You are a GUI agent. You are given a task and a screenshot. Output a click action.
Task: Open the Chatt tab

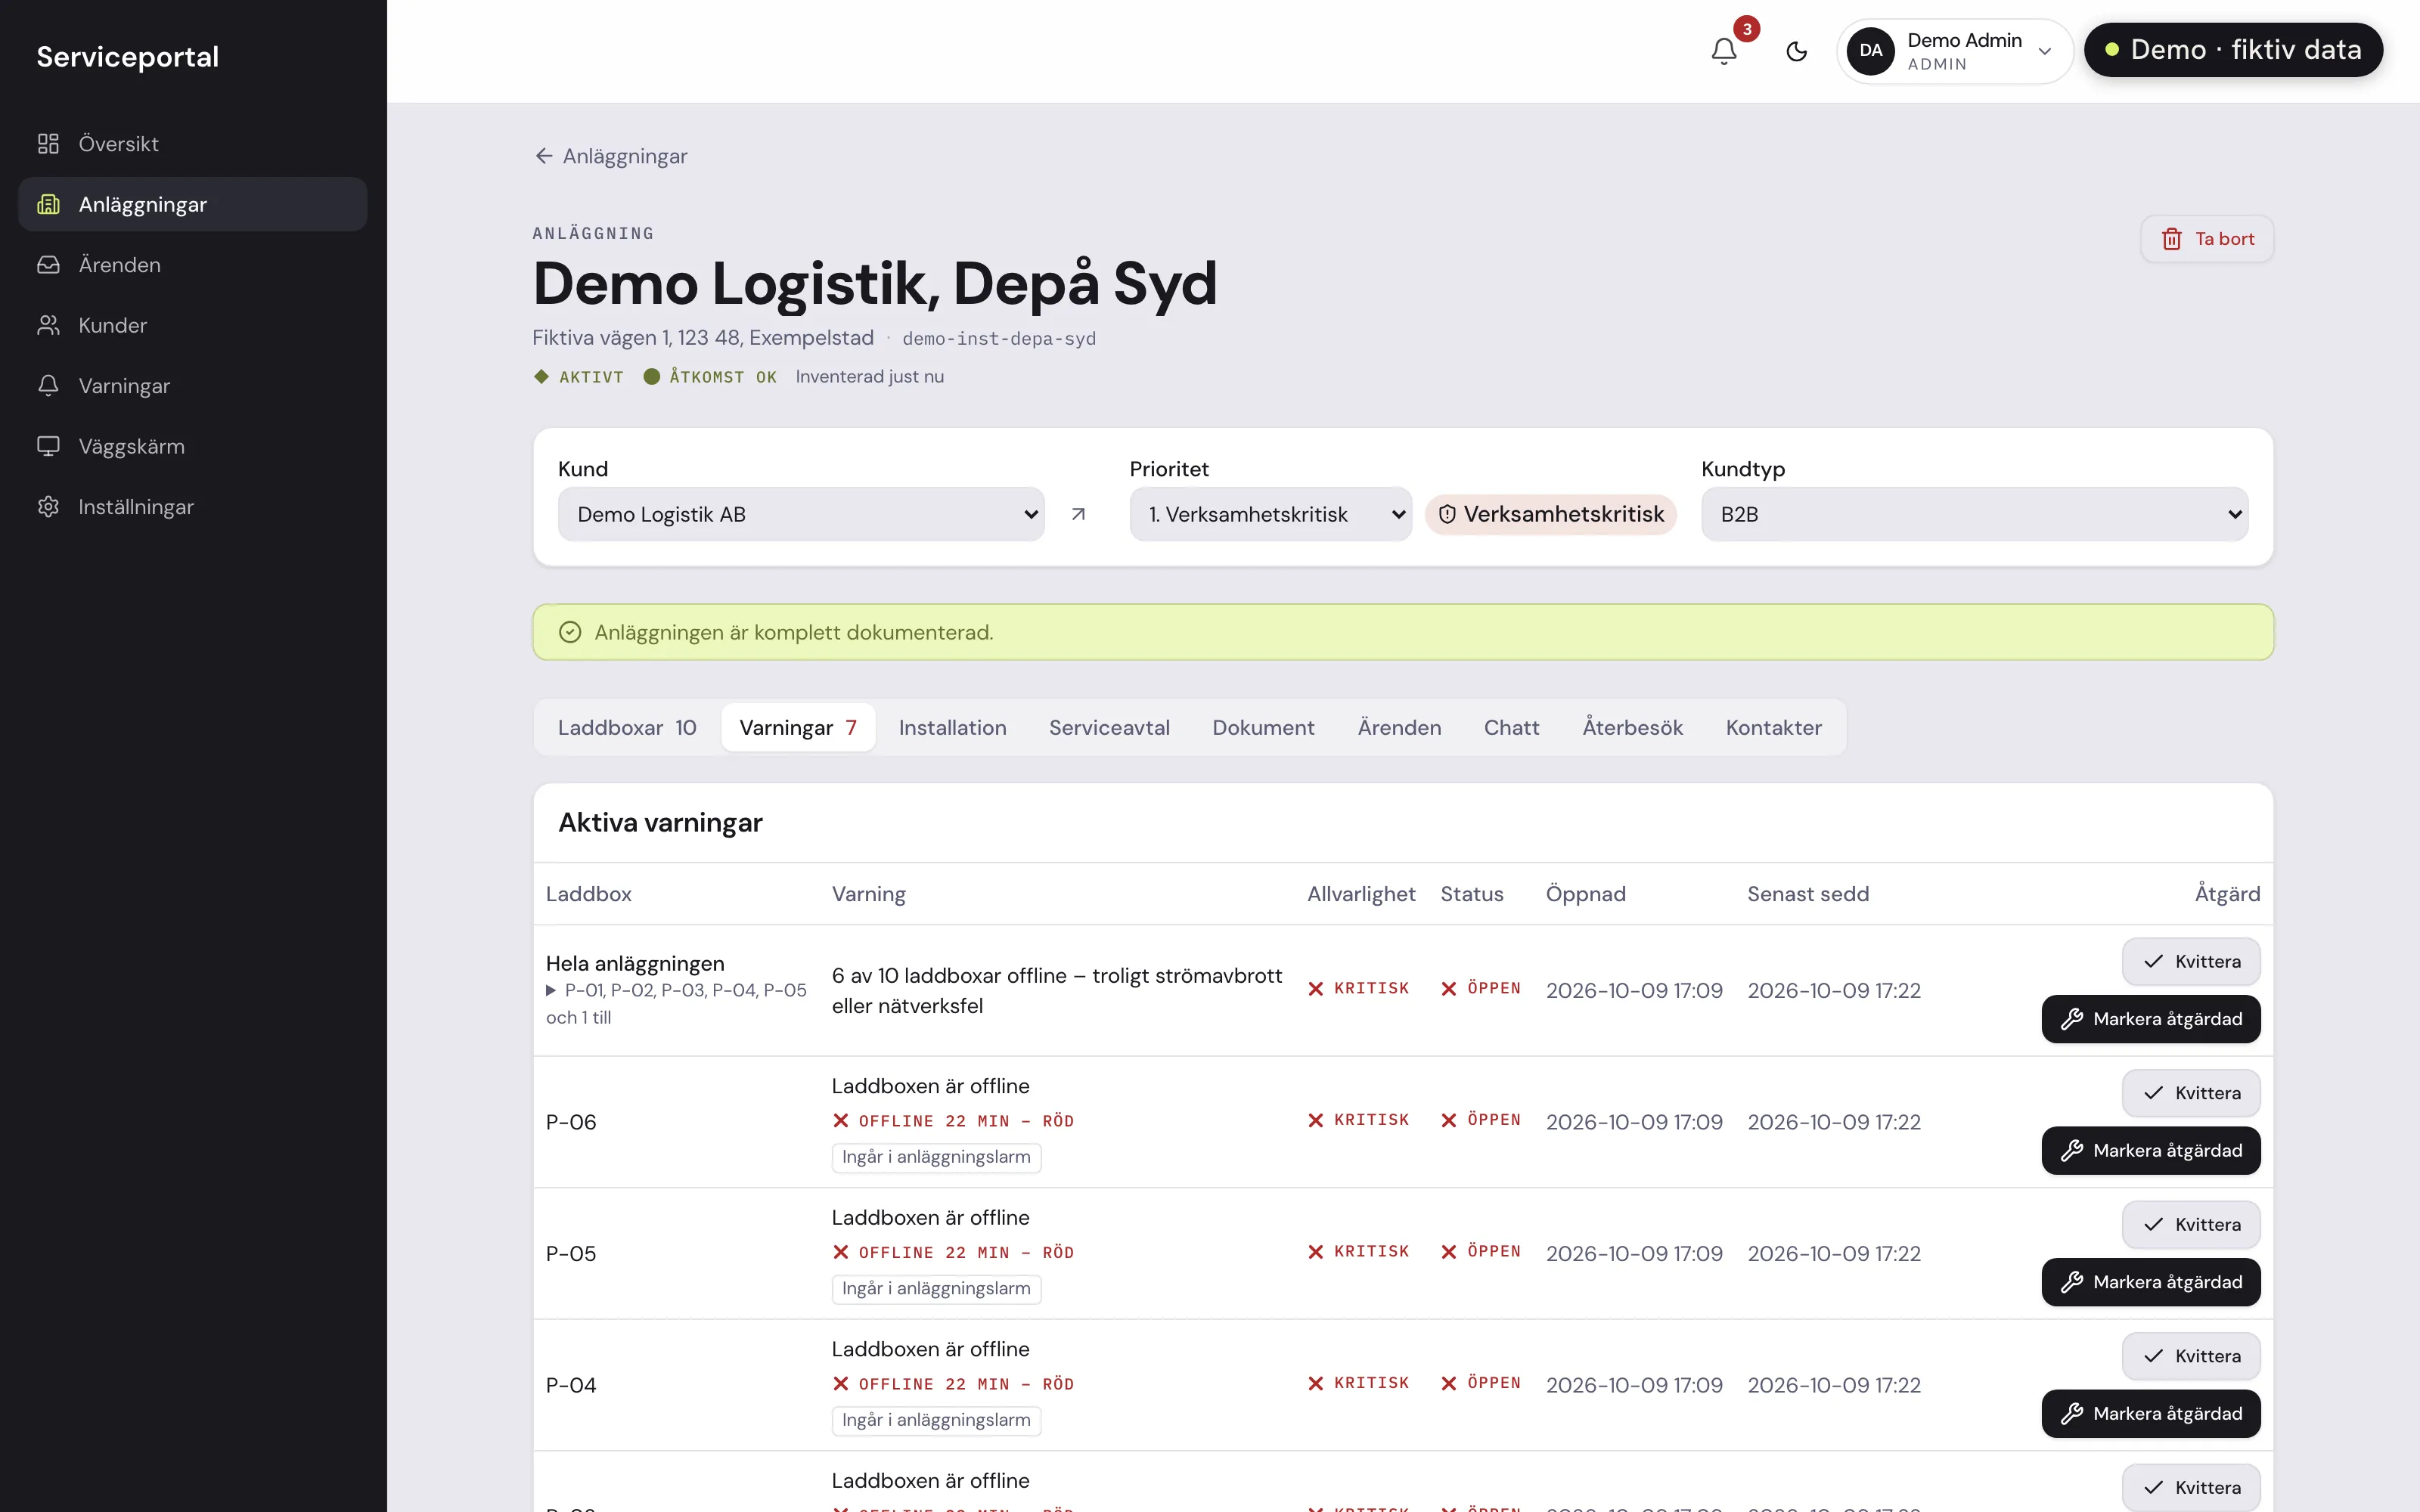[x=1511, y=728]
